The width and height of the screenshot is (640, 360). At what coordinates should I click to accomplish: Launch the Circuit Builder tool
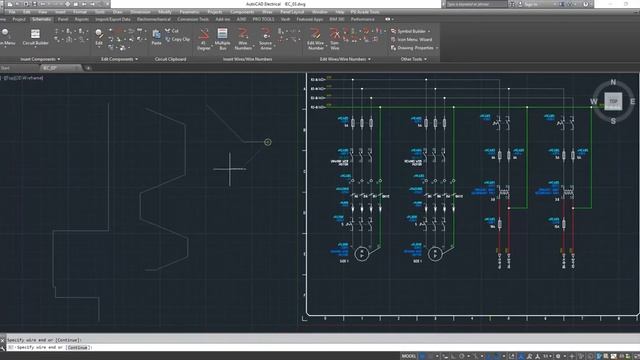click(x=35, y=37)
